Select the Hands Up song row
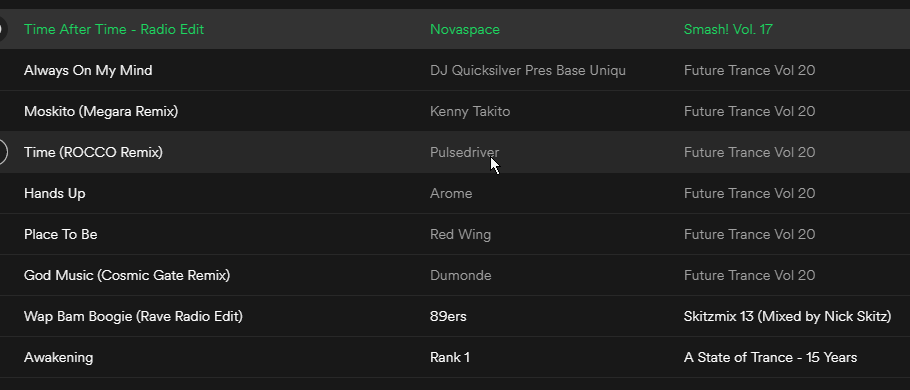 pos(455,193)
